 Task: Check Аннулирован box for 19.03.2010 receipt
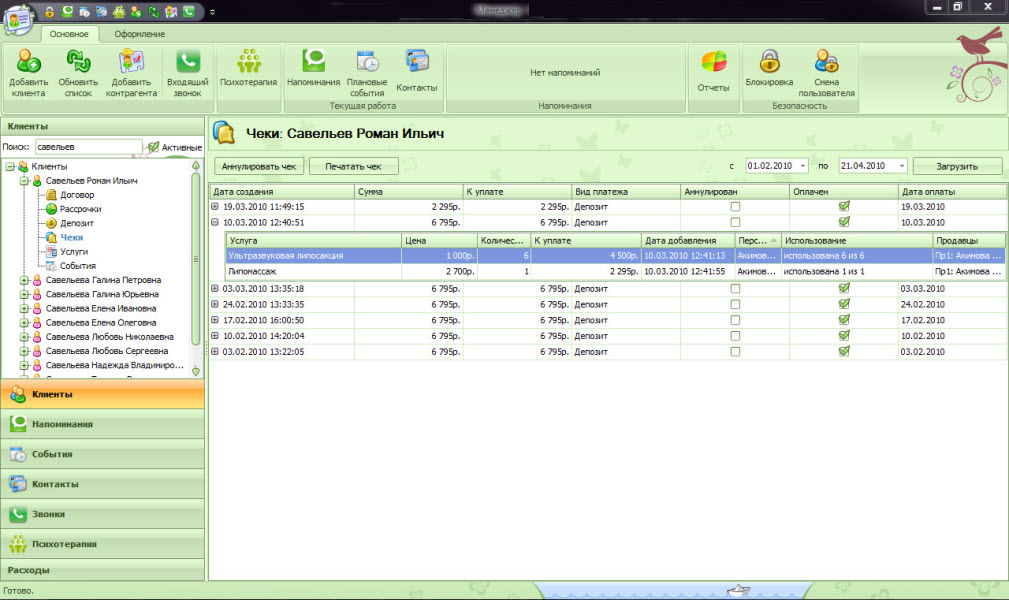click(x=736, y=207)
